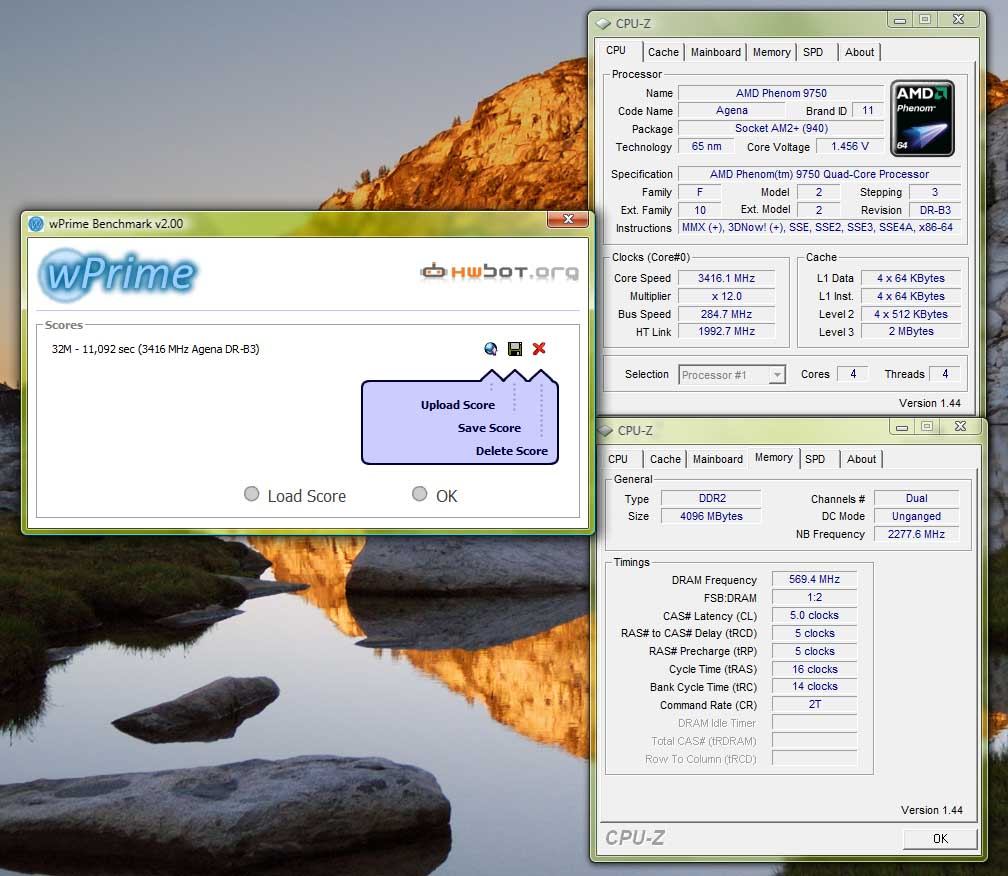Viewport: 1008px width, 876px height.
Task: Minimize the upper CPU-Z window
Action: (900, 20)
